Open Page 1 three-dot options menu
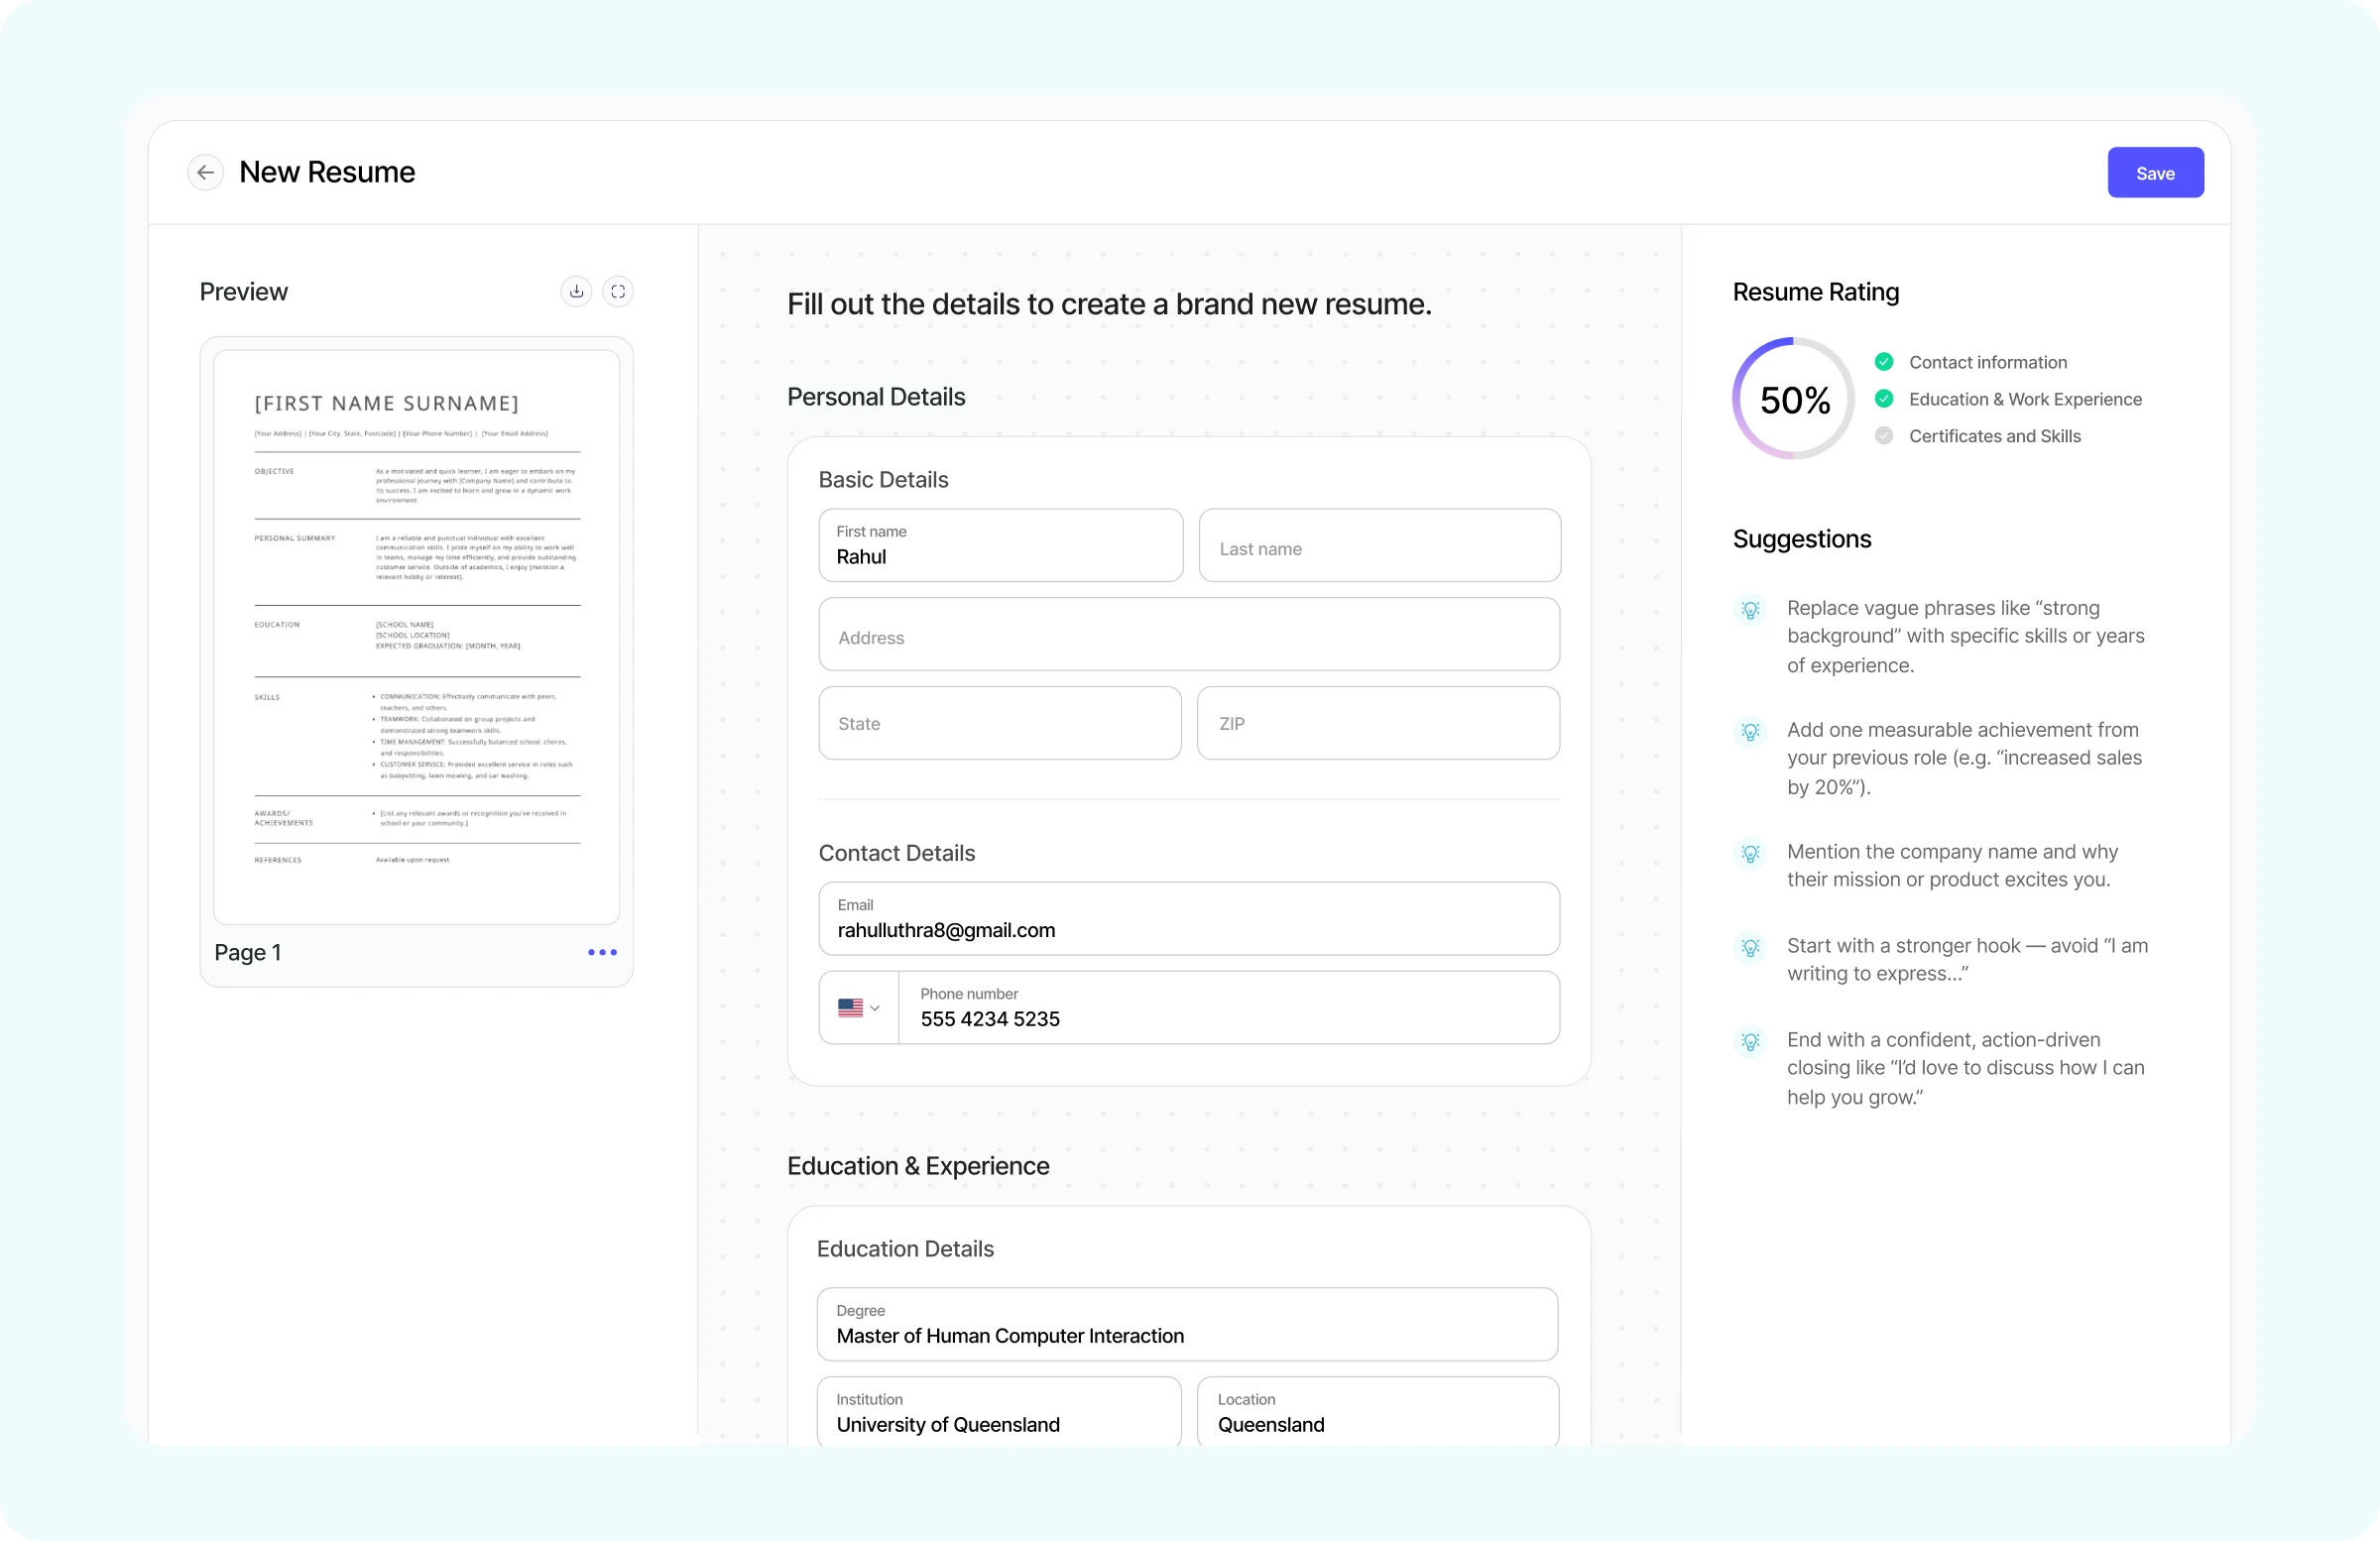 click(x=602, y=952)
